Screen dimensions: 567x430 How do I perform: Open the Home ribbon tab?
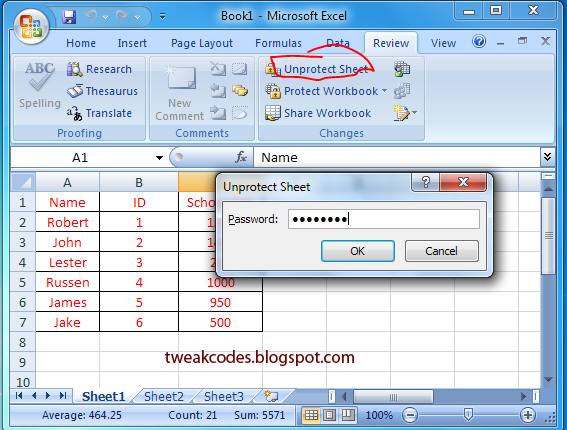click(81, 43)
